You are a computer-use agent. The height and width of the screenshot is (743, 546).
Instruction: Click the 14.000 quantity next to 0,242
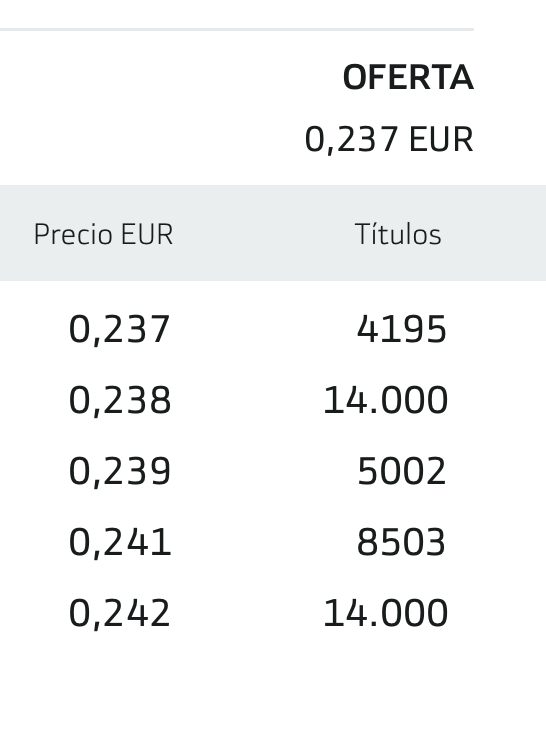click(385, 613)
